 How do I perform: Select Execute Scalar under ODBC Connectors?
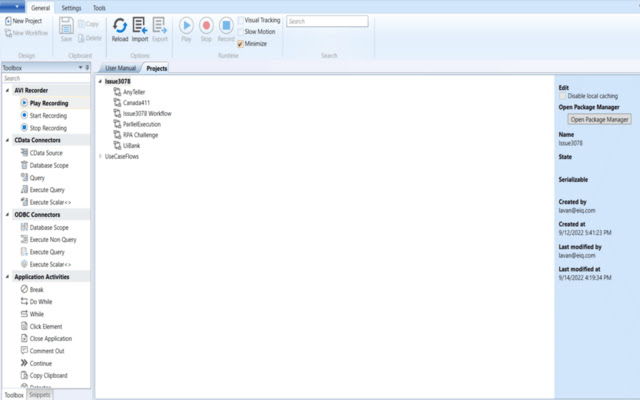[x=50, y=264]
